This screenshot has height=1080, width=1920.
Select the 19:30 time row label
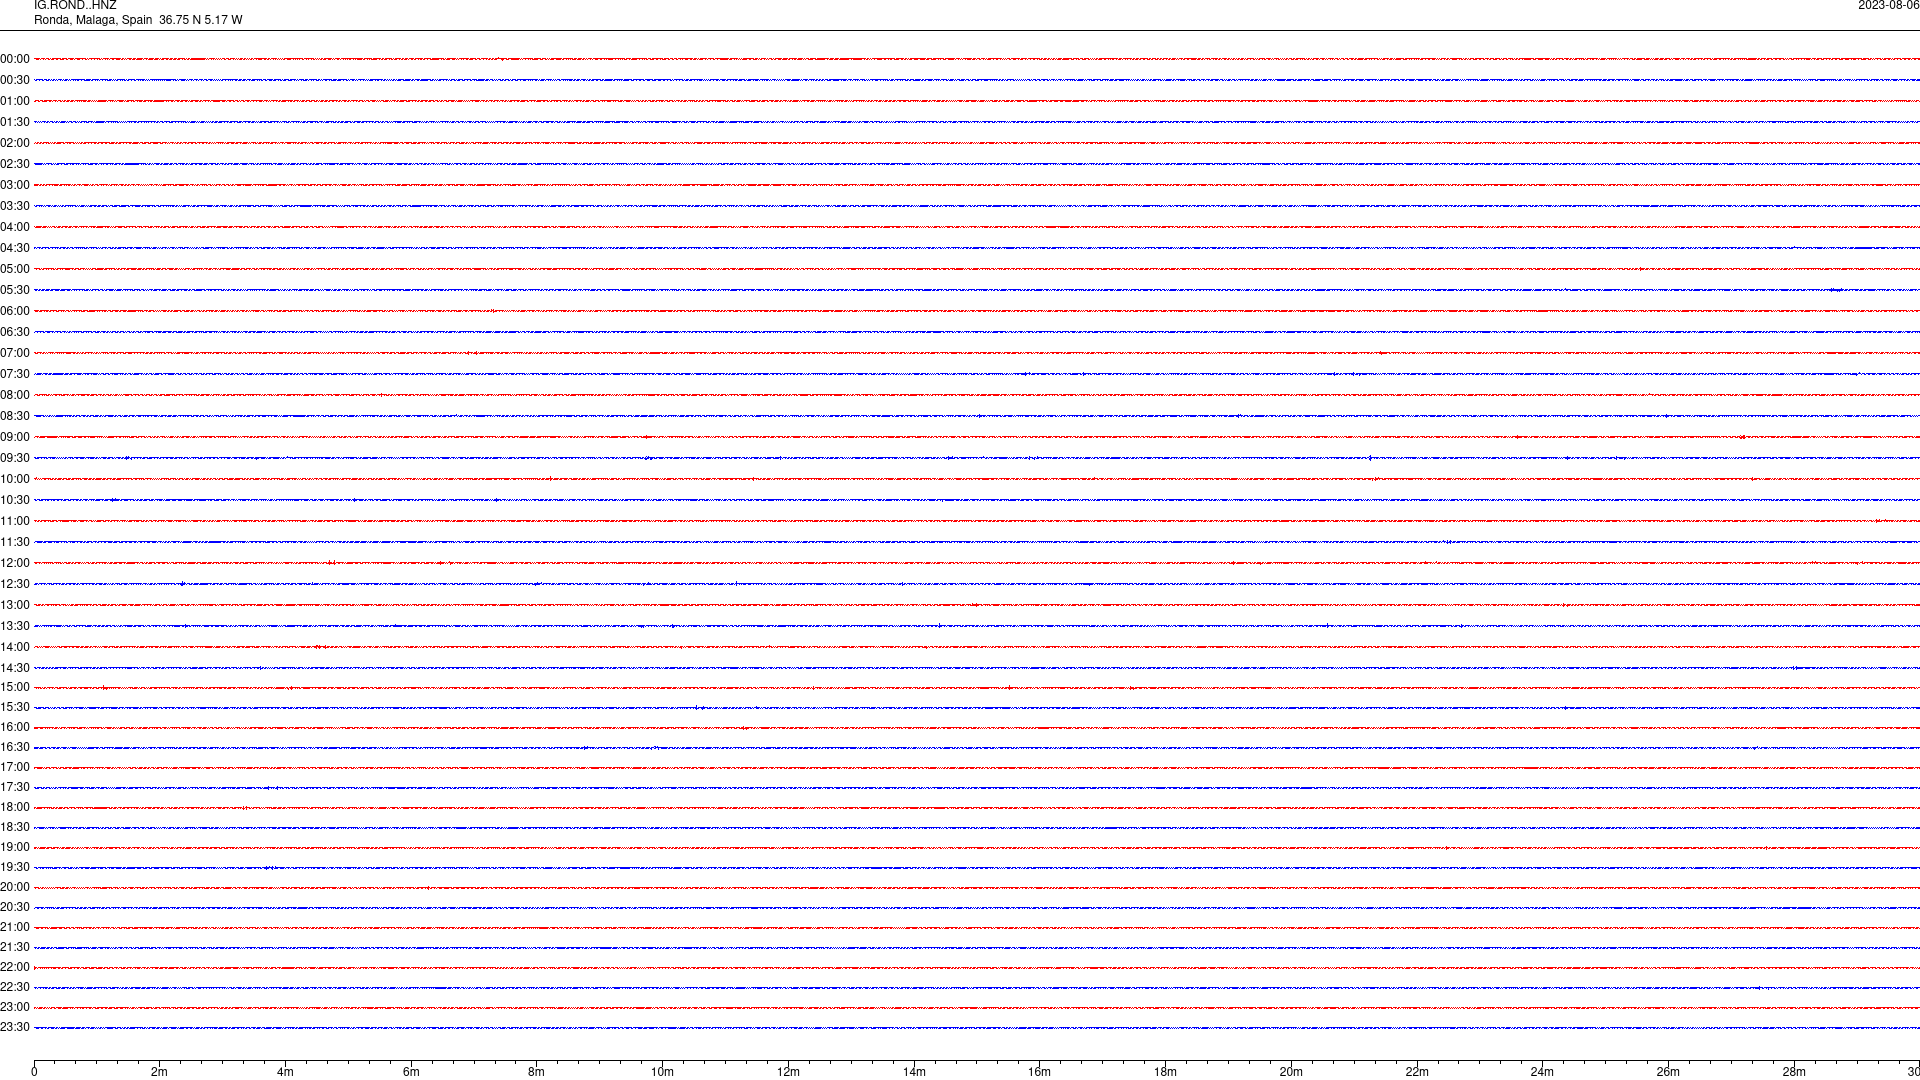(x=15, y=867)
